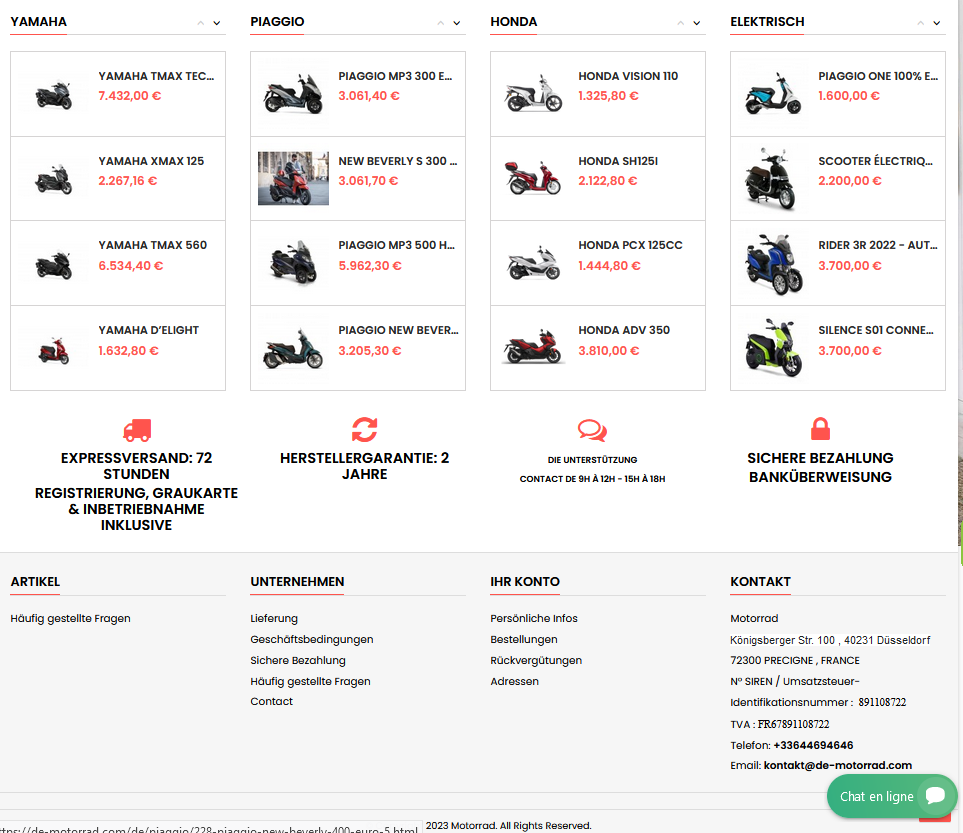Open the YAMAHA TMAX 560 product title

(152, 245)
